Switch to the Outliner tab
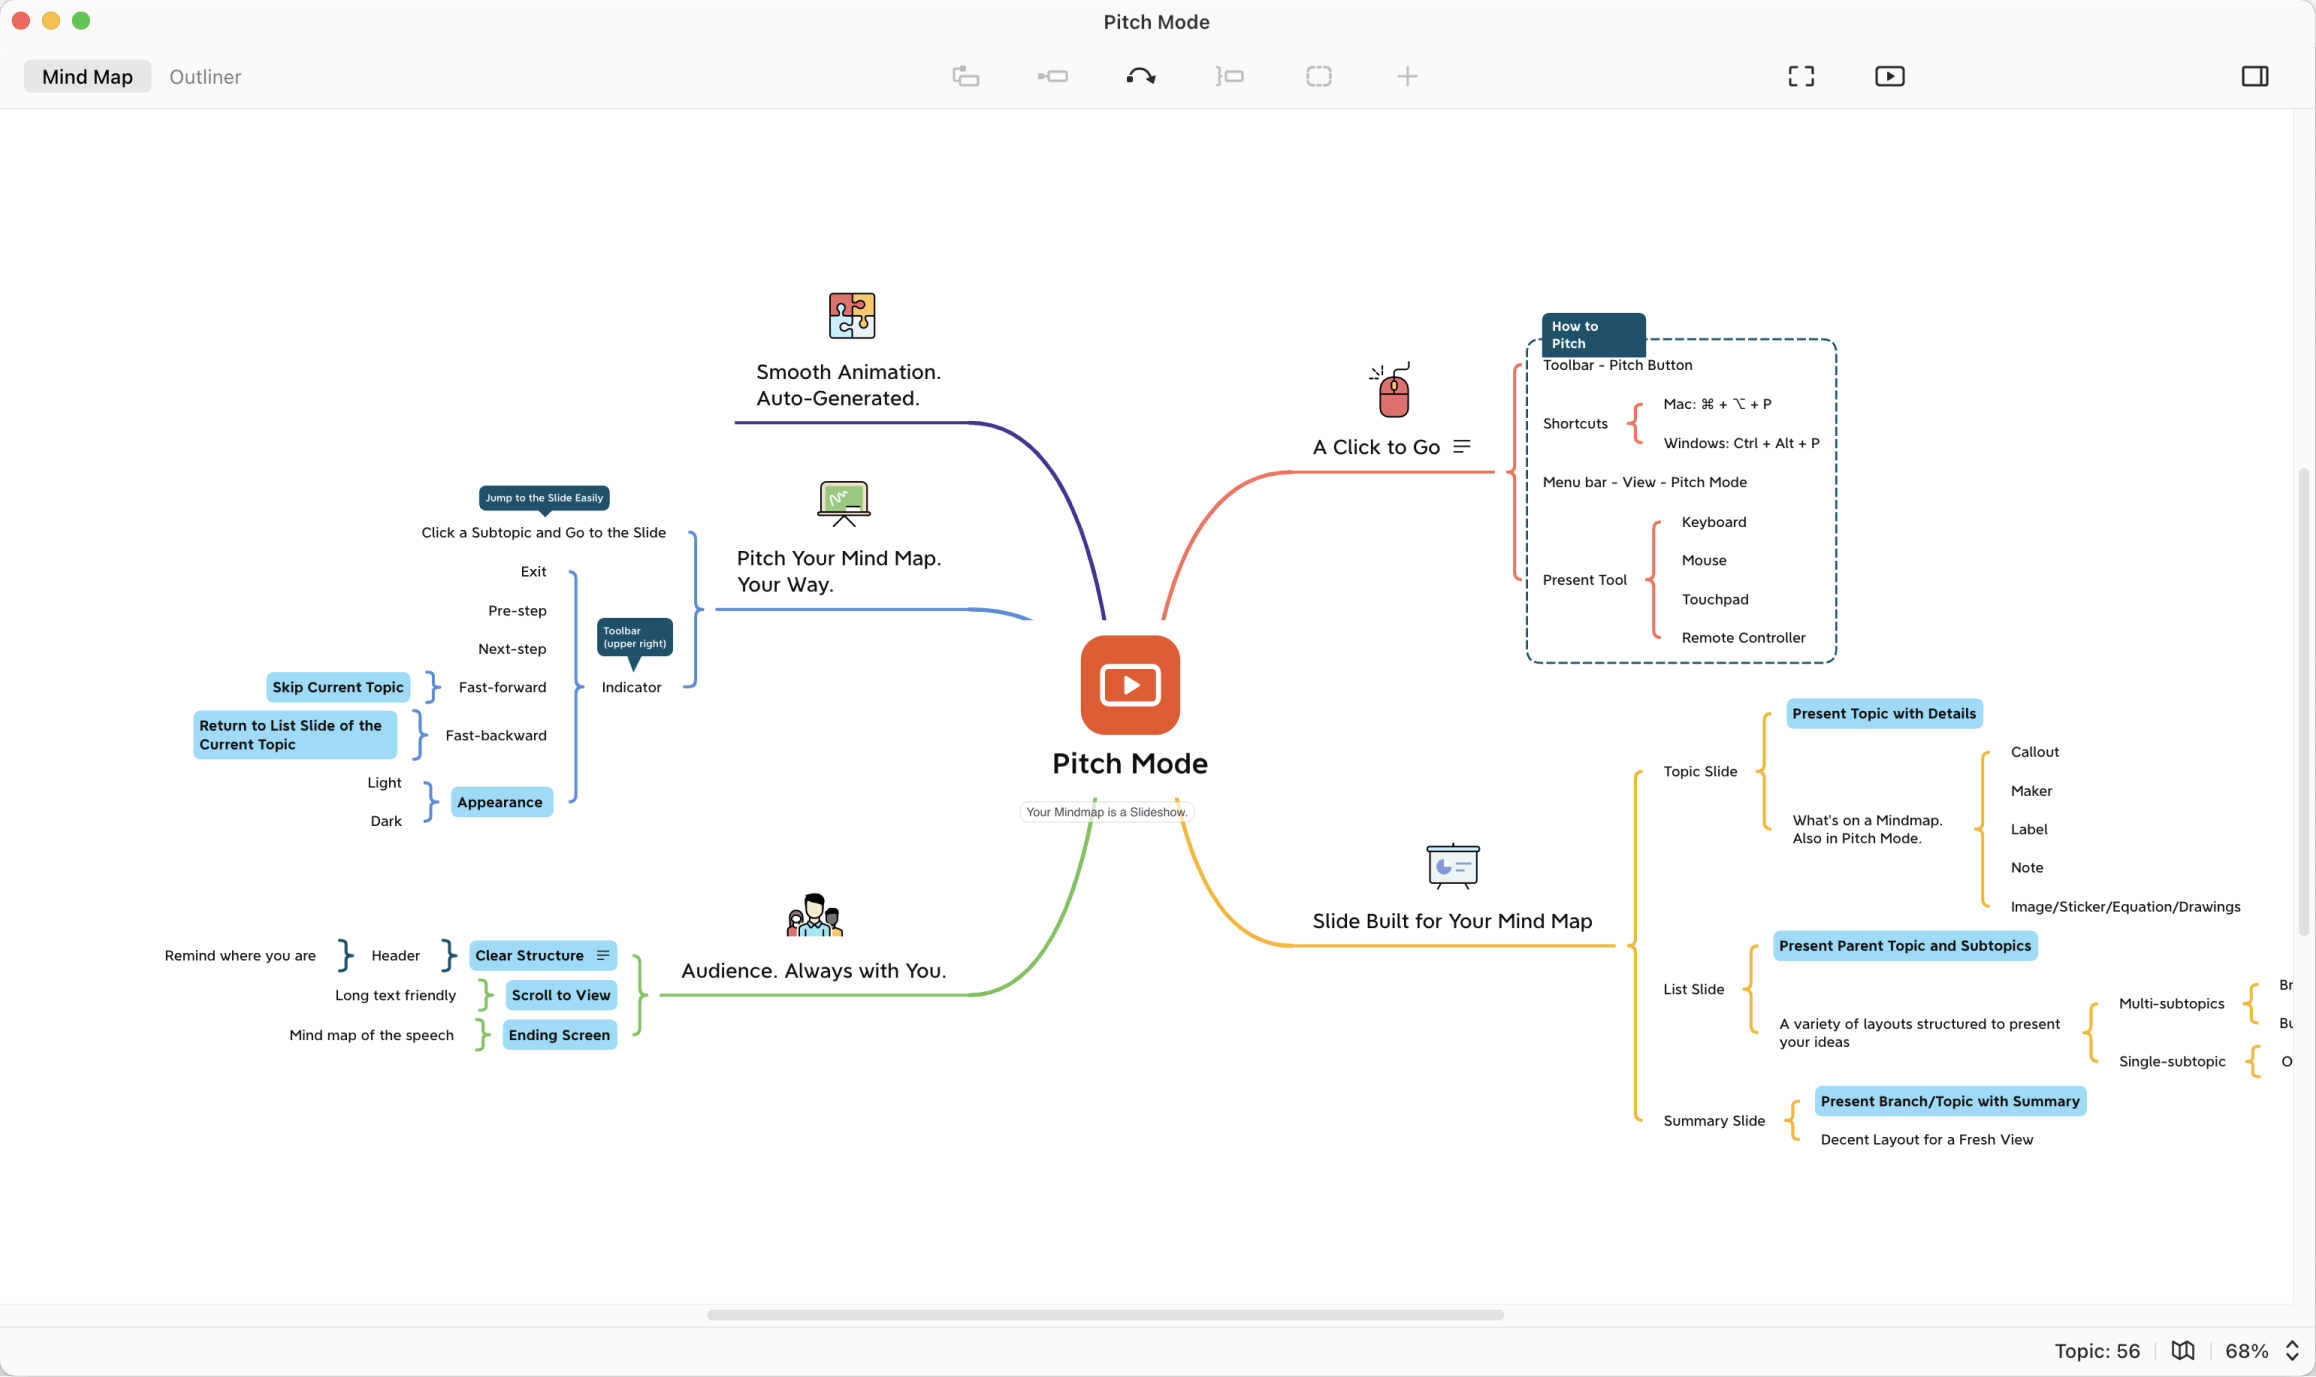Image resolution: width=2316 pixels, height=1377 pixels. click(204, 76)
